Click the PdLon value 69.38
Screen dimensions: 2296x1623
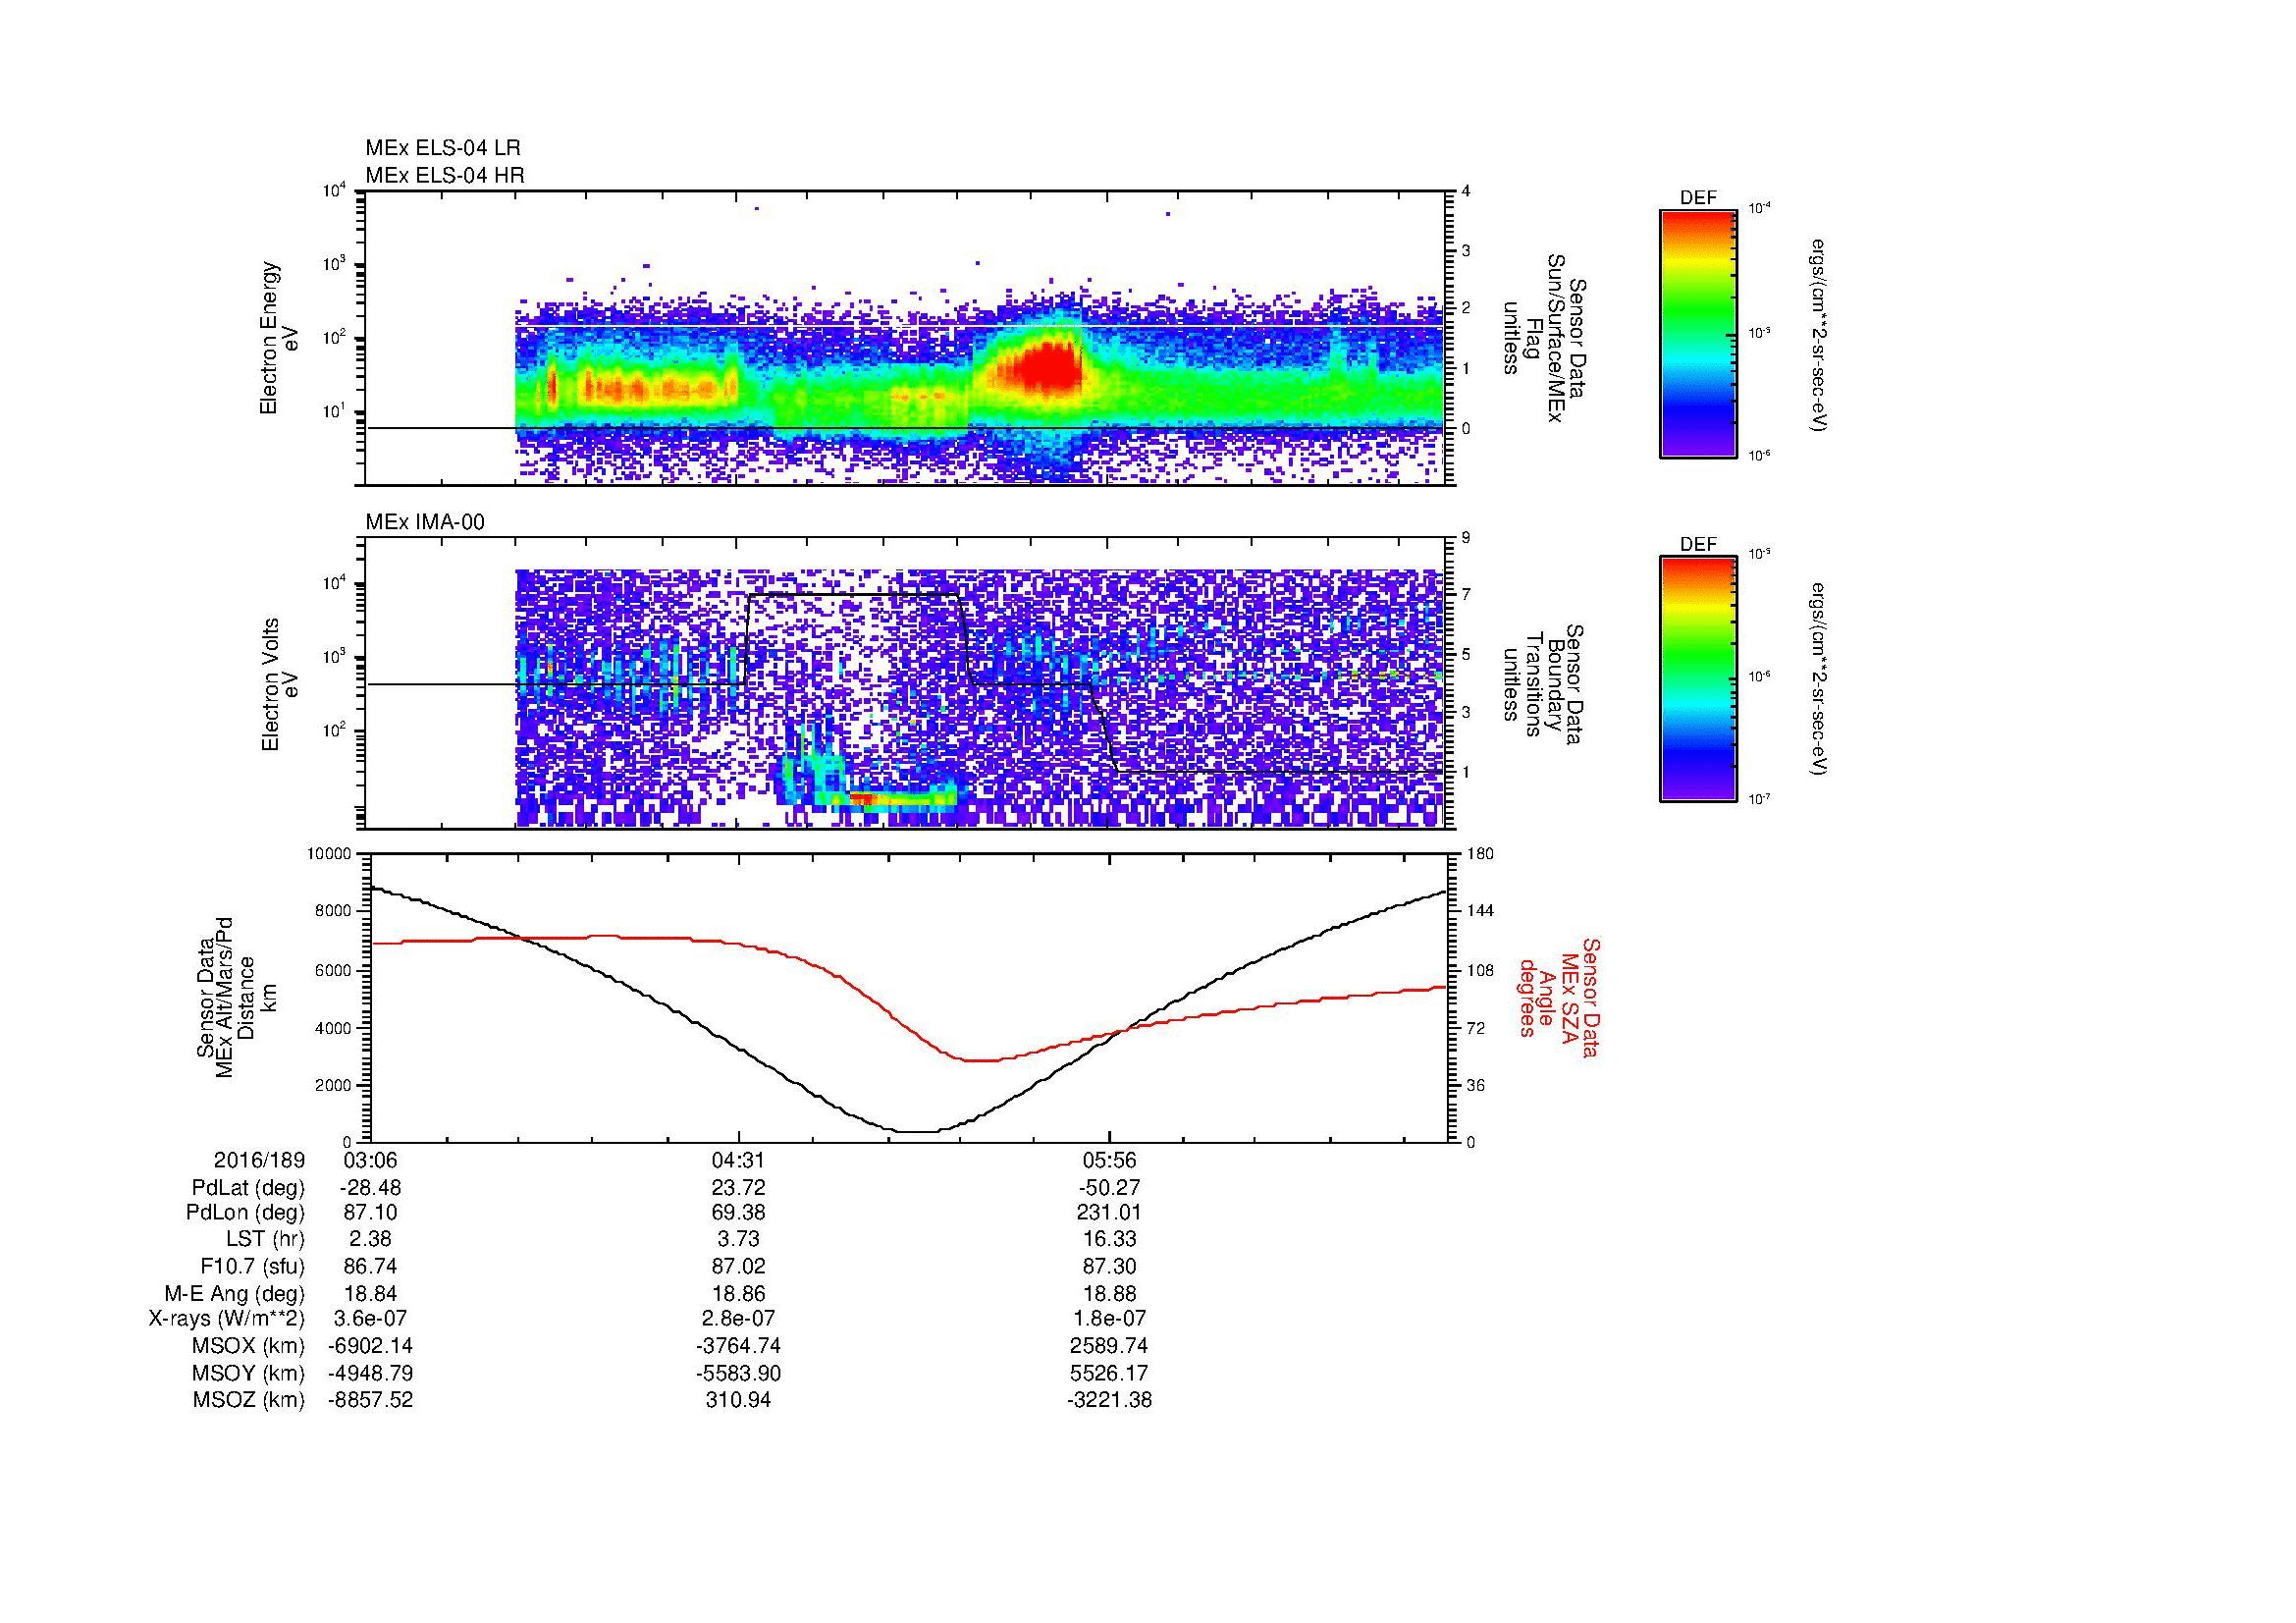click(x=739, y=1213)
